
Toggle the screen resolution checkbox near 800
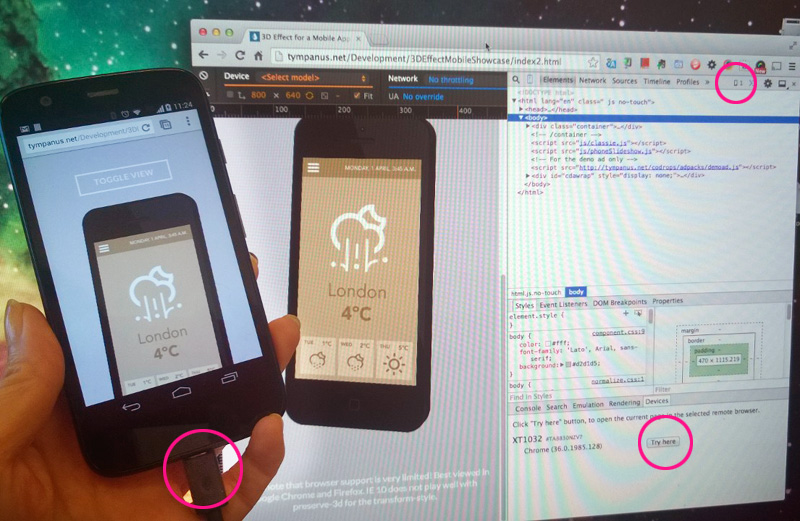point(230,94)
